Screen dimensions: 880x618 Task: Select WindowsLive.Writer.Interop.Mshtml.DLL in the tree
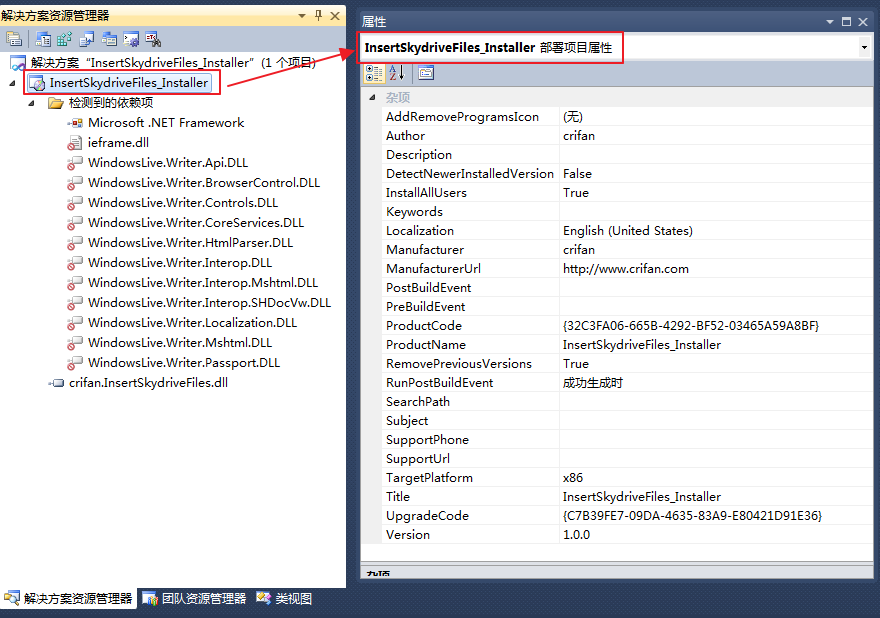point(203,283)
